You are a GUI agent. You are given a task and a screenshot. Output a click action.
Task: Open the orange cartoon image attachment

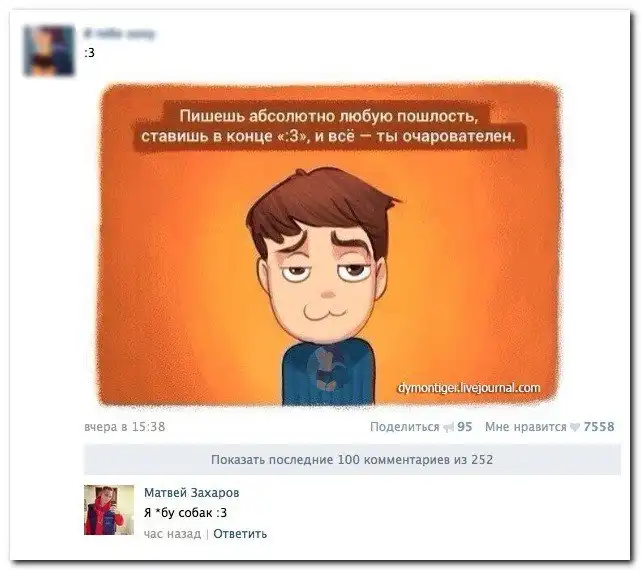pyautogui.click(x=328, y=245)
